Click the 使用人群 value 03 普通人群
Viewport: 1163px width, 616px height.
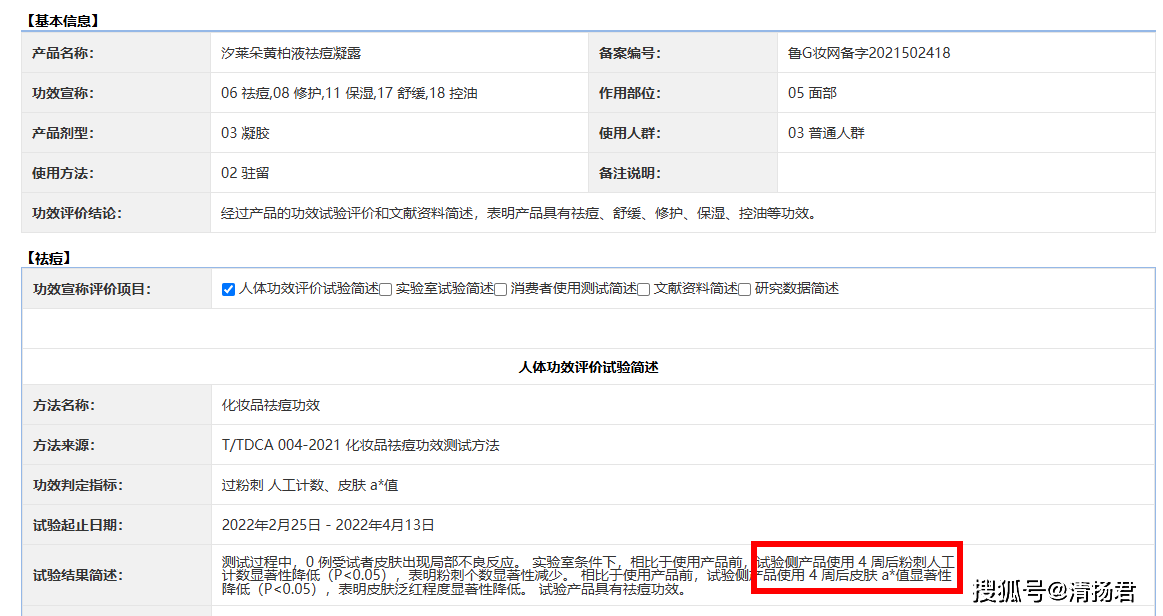tap(826, 133)
